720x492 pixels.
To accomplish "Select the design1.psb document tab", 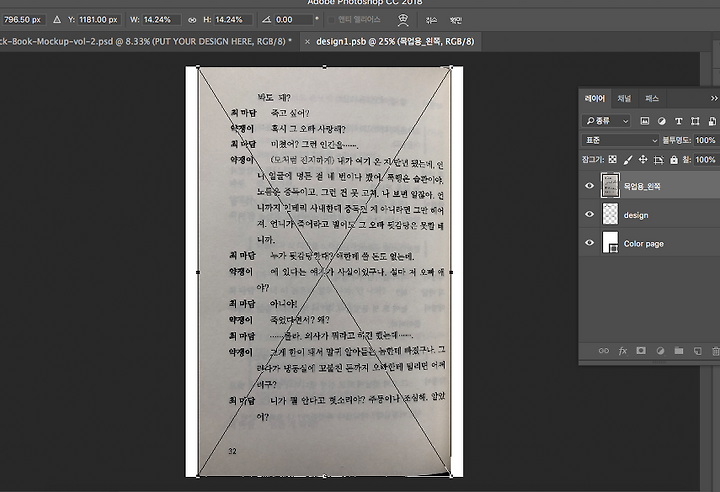I will click(395, 41).
